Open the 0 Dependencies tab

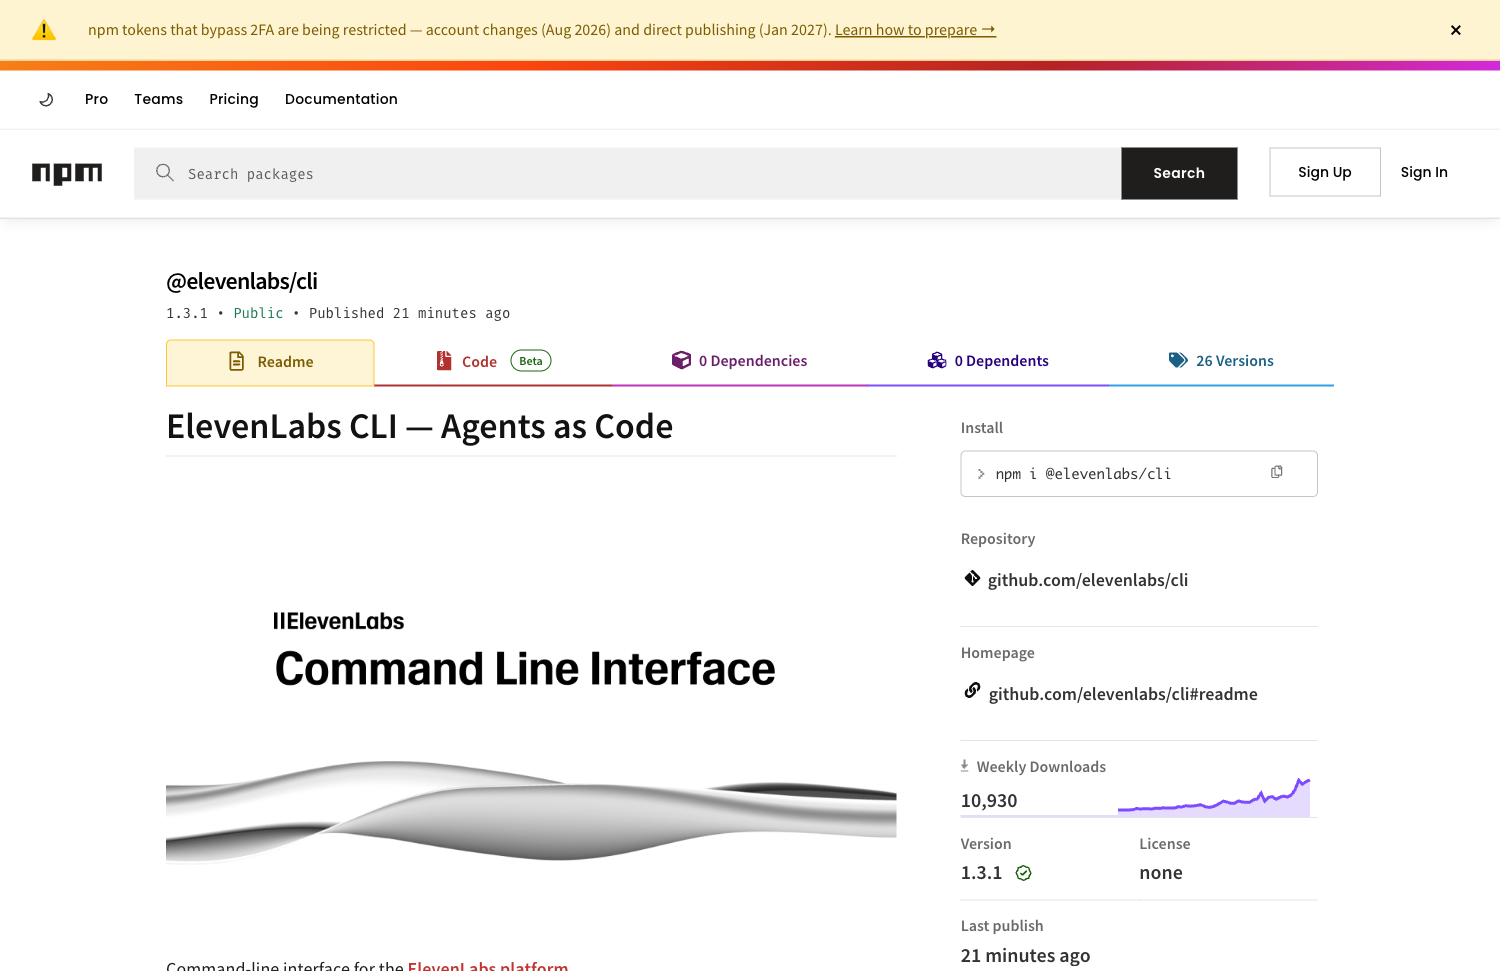click(x=739, y=361)
